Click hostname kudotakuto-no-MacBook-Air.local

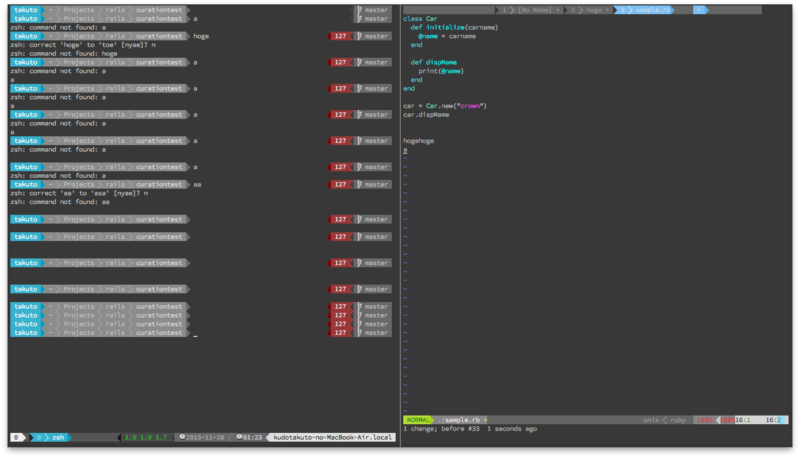[333, 438]
